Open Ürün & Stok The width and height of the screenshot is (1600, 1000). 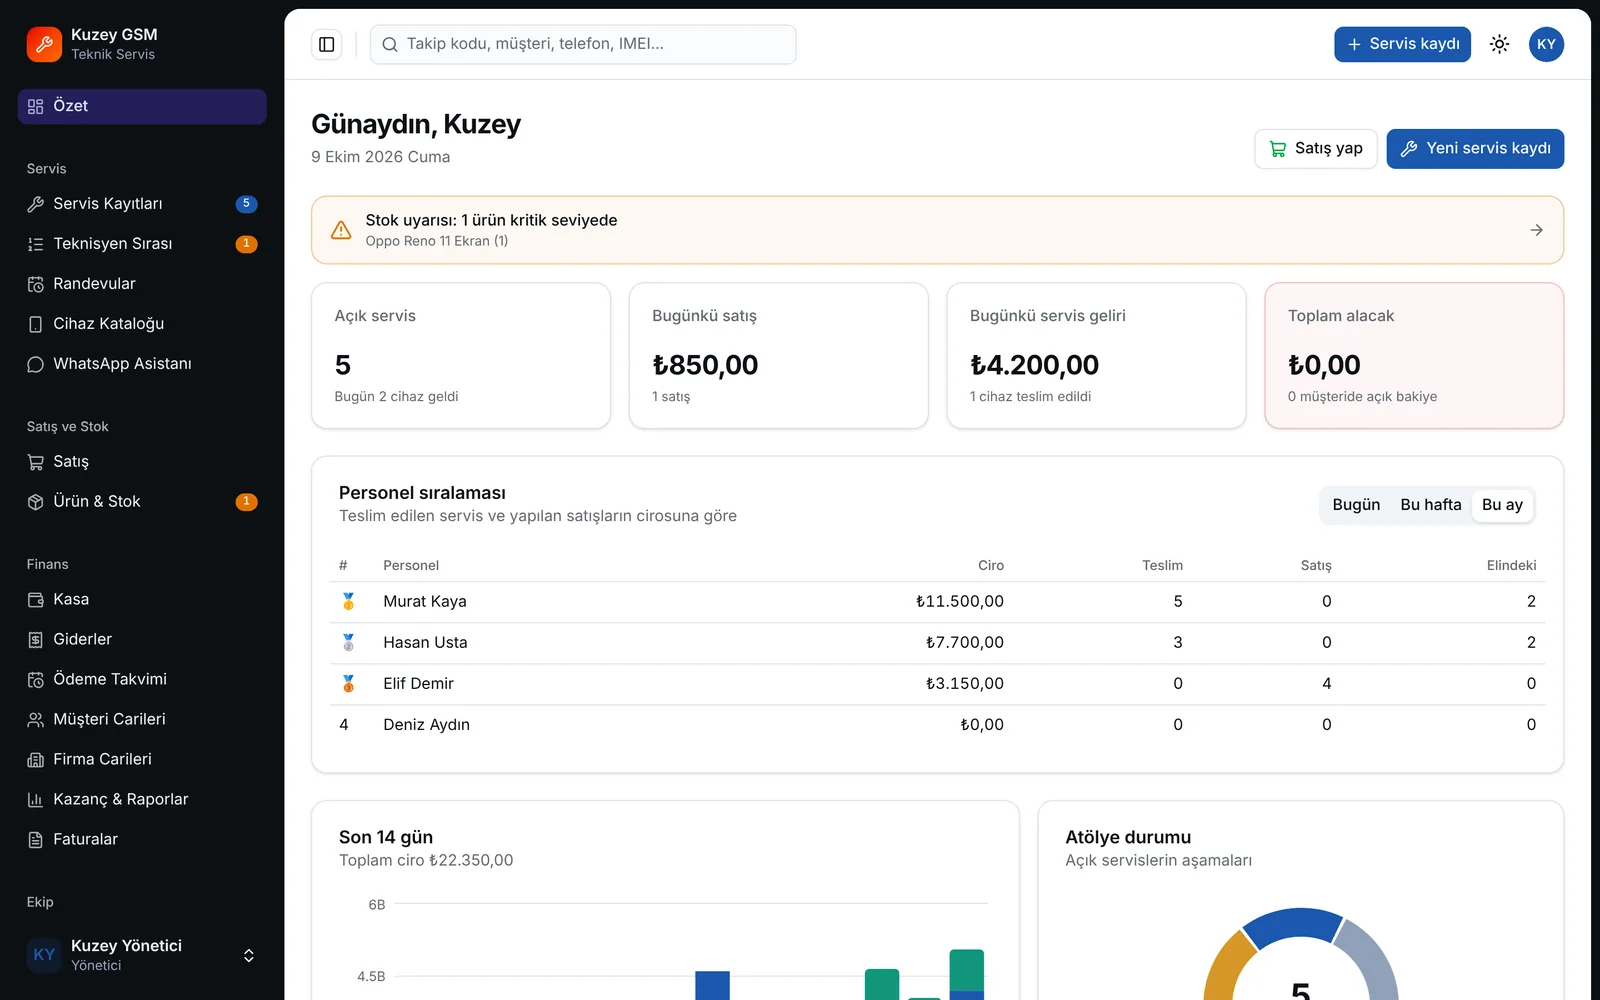(x=142, y=502)
